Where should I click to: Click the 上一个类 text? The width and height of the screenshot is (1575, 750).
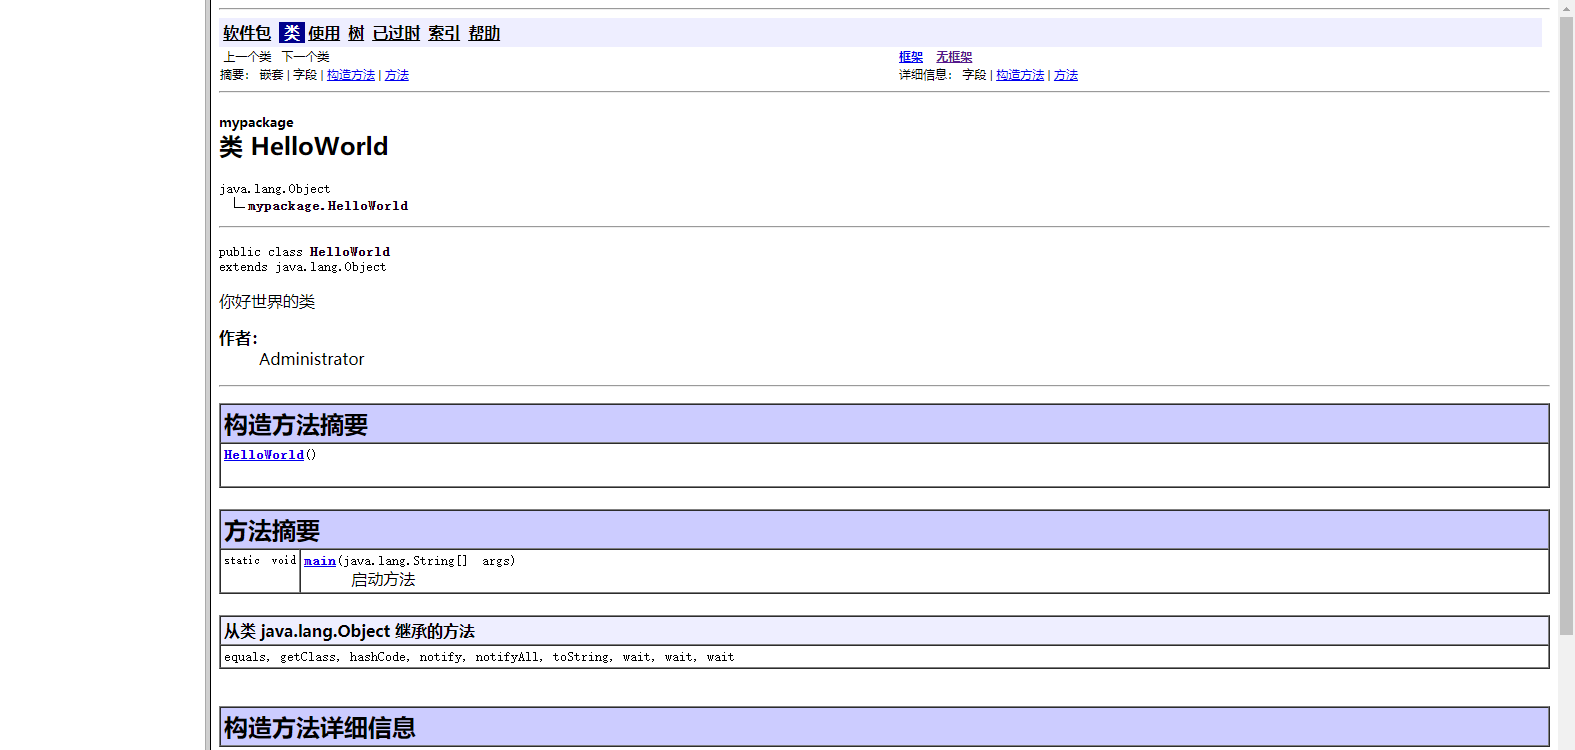(248, 57)
